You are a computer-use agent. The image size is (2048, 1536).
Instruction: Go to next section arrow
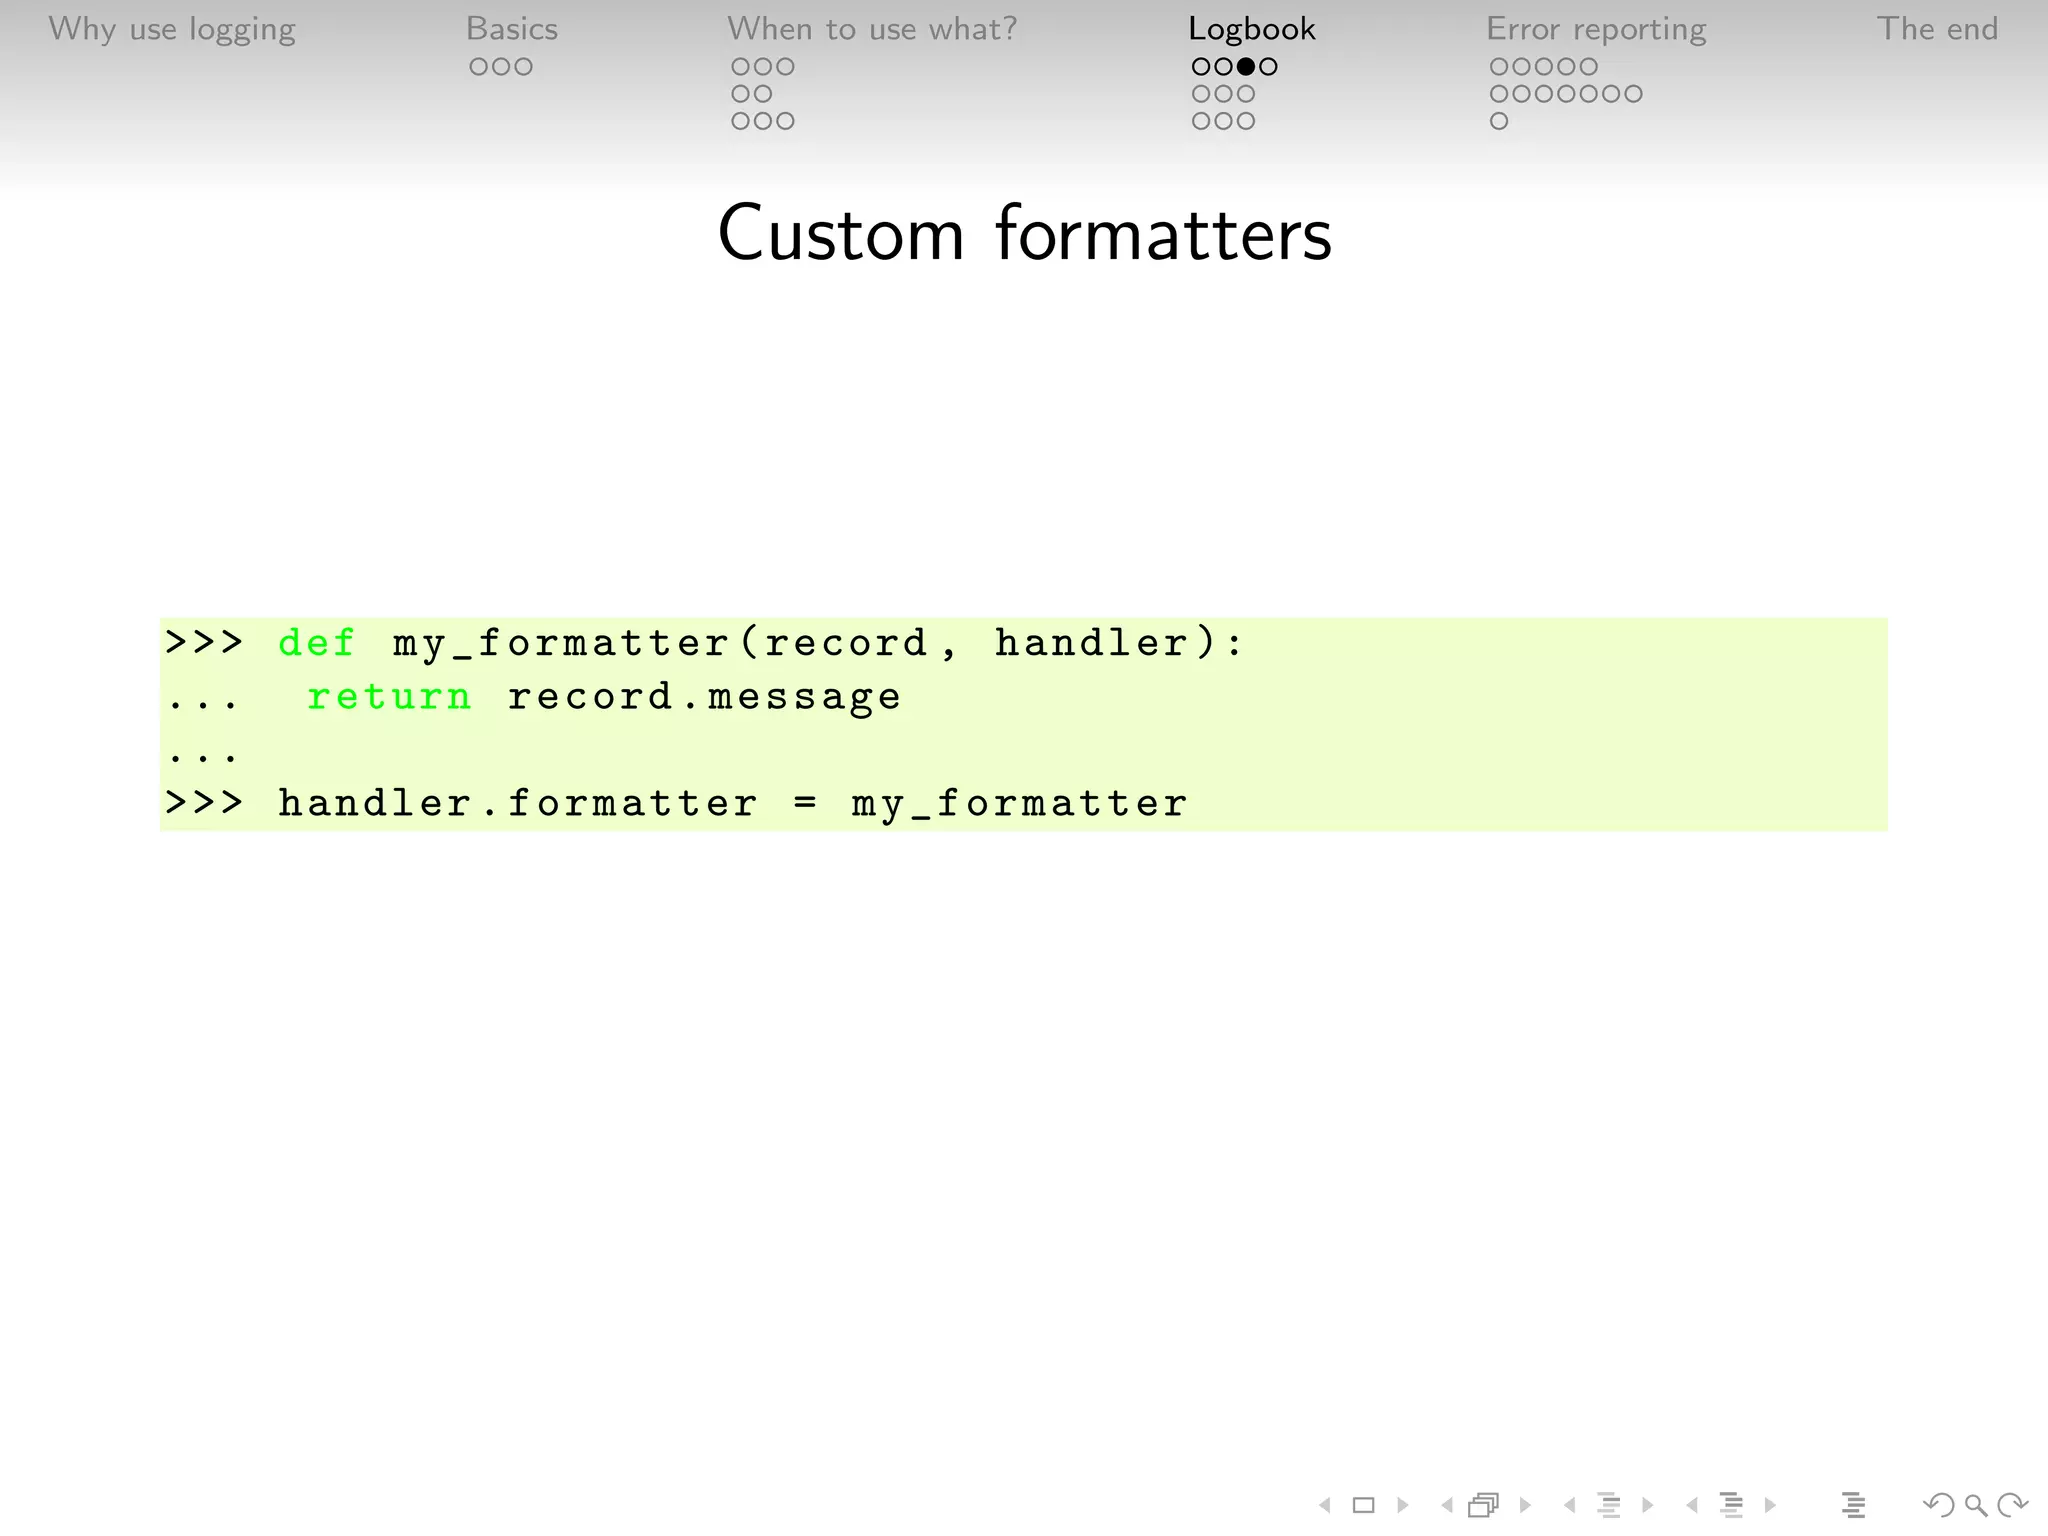coord(1770,1505)
